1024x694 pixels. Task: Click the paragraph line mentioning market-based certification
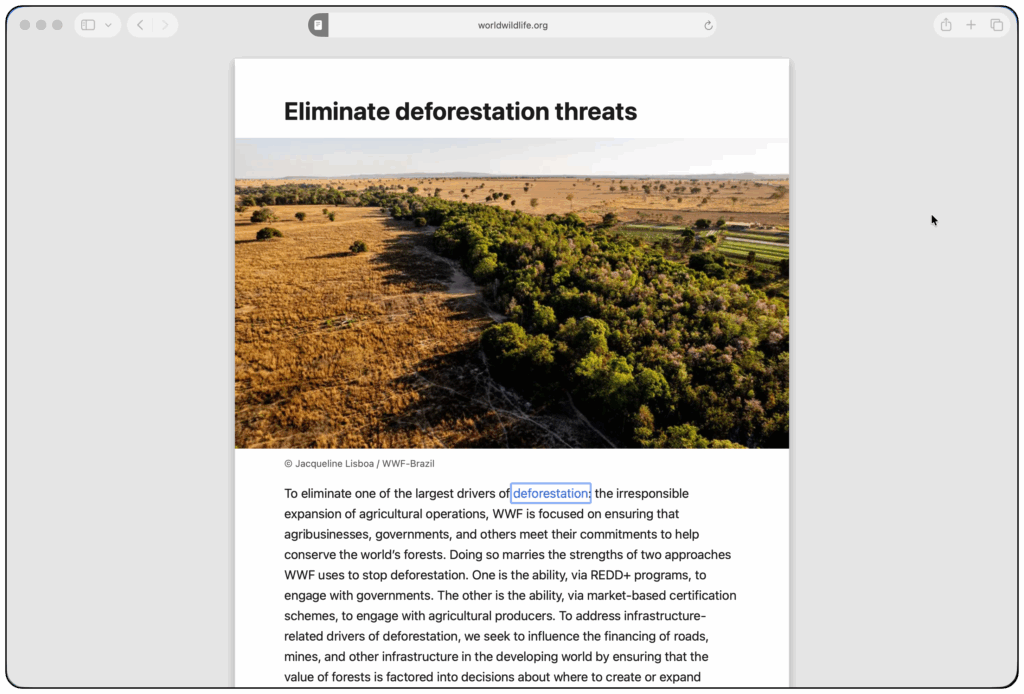click(510, 595)
